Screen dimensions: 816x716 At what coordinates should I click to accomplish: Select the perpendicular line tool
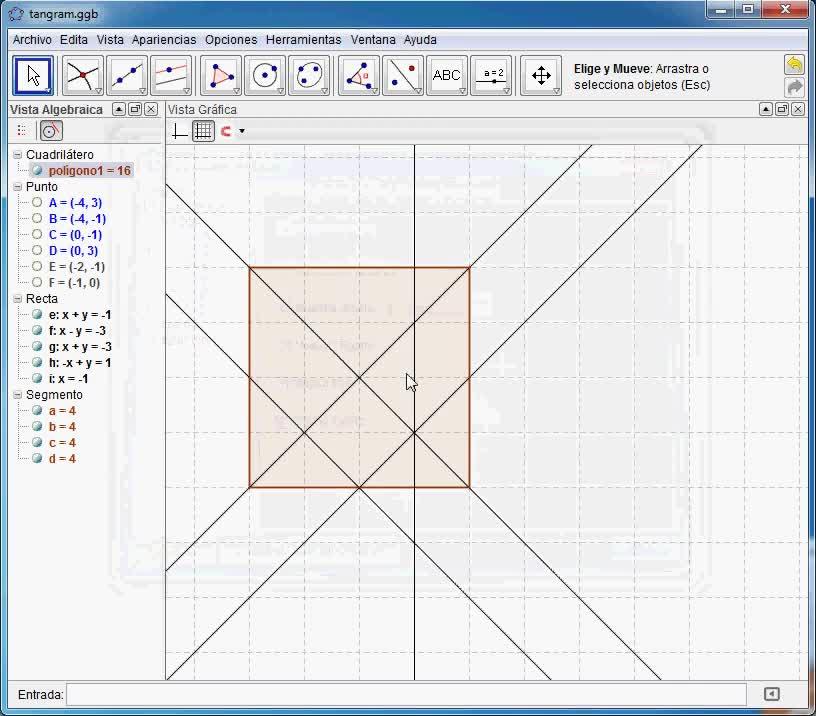coord(172,75)
